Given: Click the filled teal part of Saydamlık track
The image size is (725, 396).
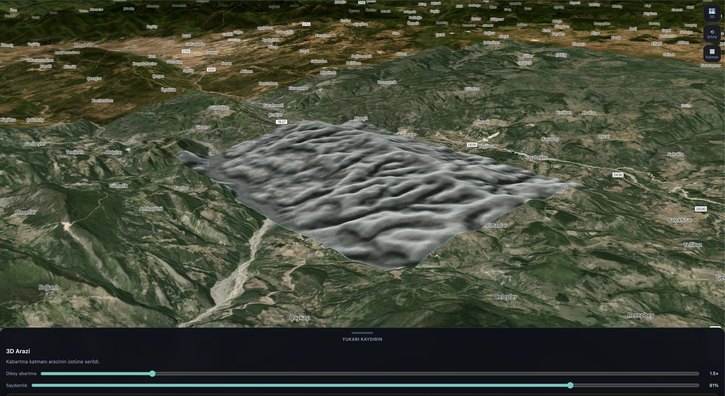Looking at the screenshot, I should pyautogui.click(x=300, y=385).
